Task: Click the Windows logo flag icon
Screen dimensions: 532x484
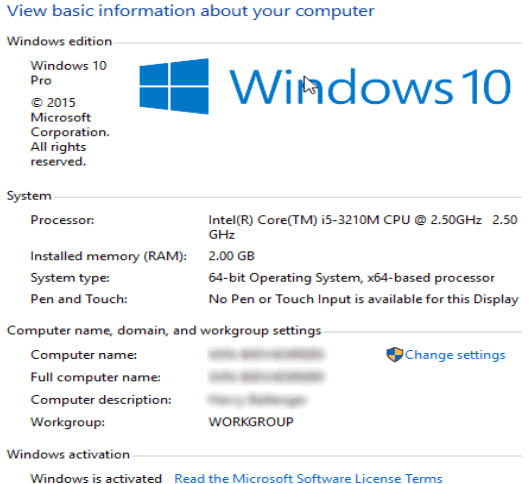Action: tap(174, 86)
